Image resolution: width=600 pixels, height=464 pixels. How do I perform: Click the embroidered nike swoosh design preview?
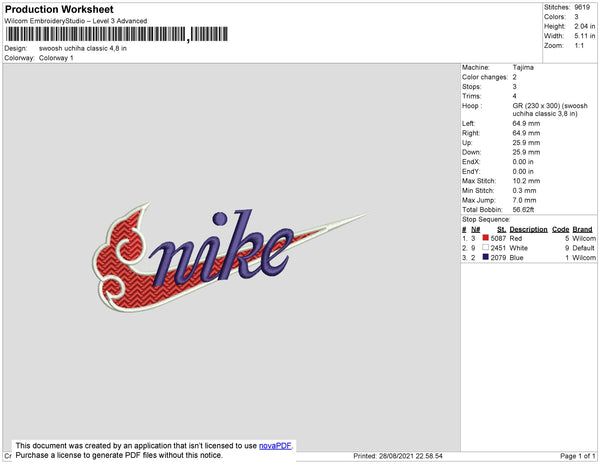coord(230,257)
